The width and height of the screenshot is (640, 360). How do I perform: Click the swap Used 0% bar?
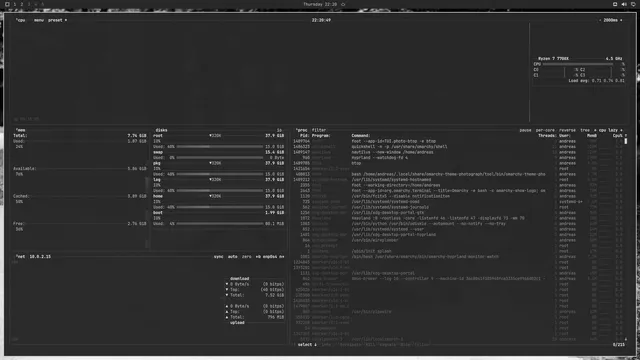(x=220, y=158)
